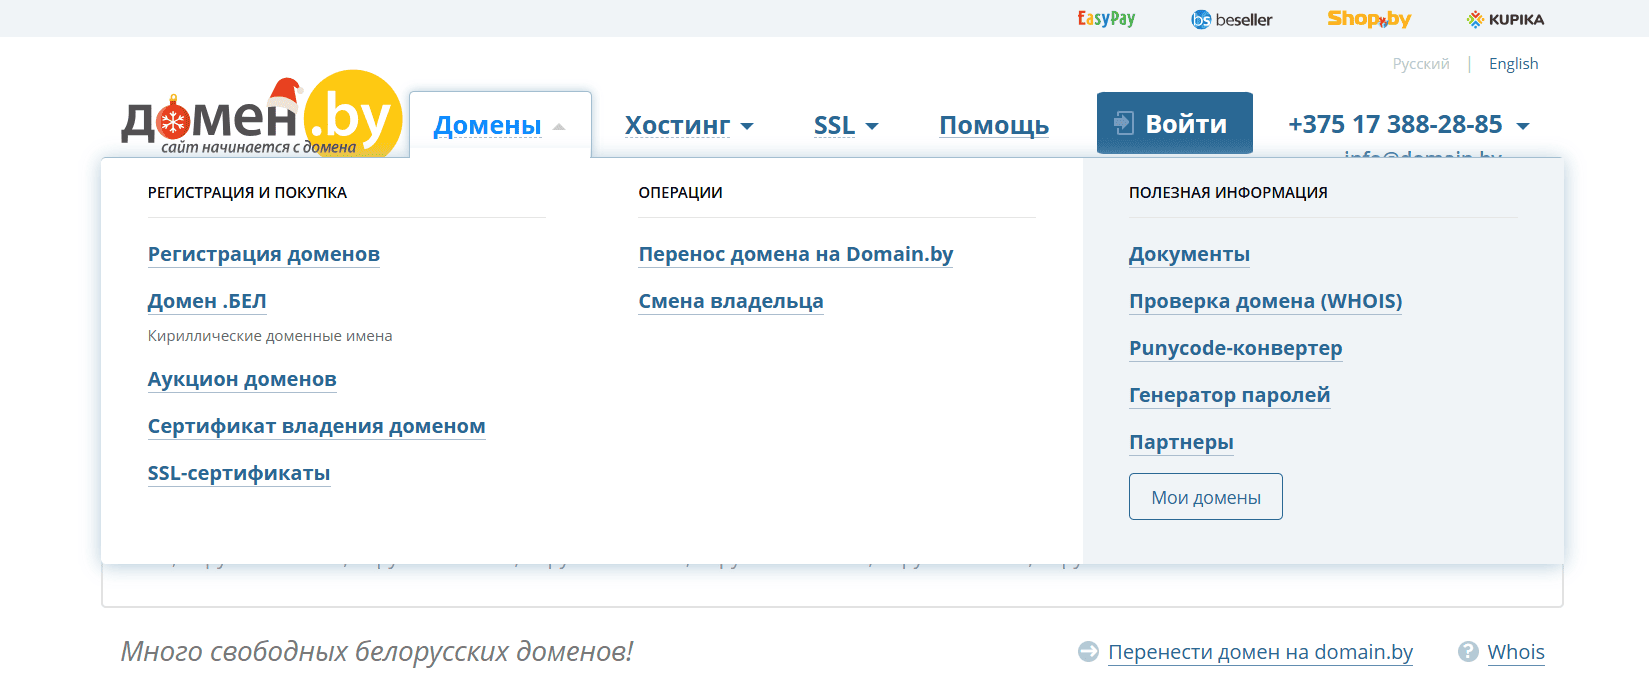Open the Shop.by partner logo
Viewport: 1649px width, 689px height.
click(x=1368, y=19)
